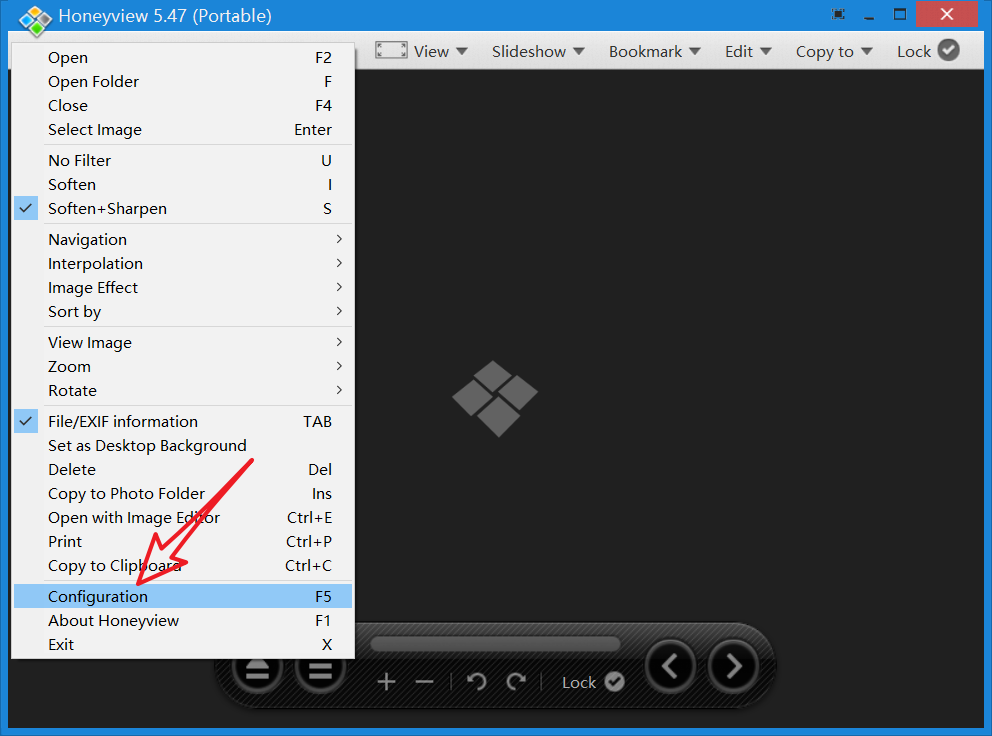Image resolution: width=992 pixels, height=736 pixels.
Task: Choose Copy to Photo Folder
Action: pyautogui.click(x=183, y=494)
